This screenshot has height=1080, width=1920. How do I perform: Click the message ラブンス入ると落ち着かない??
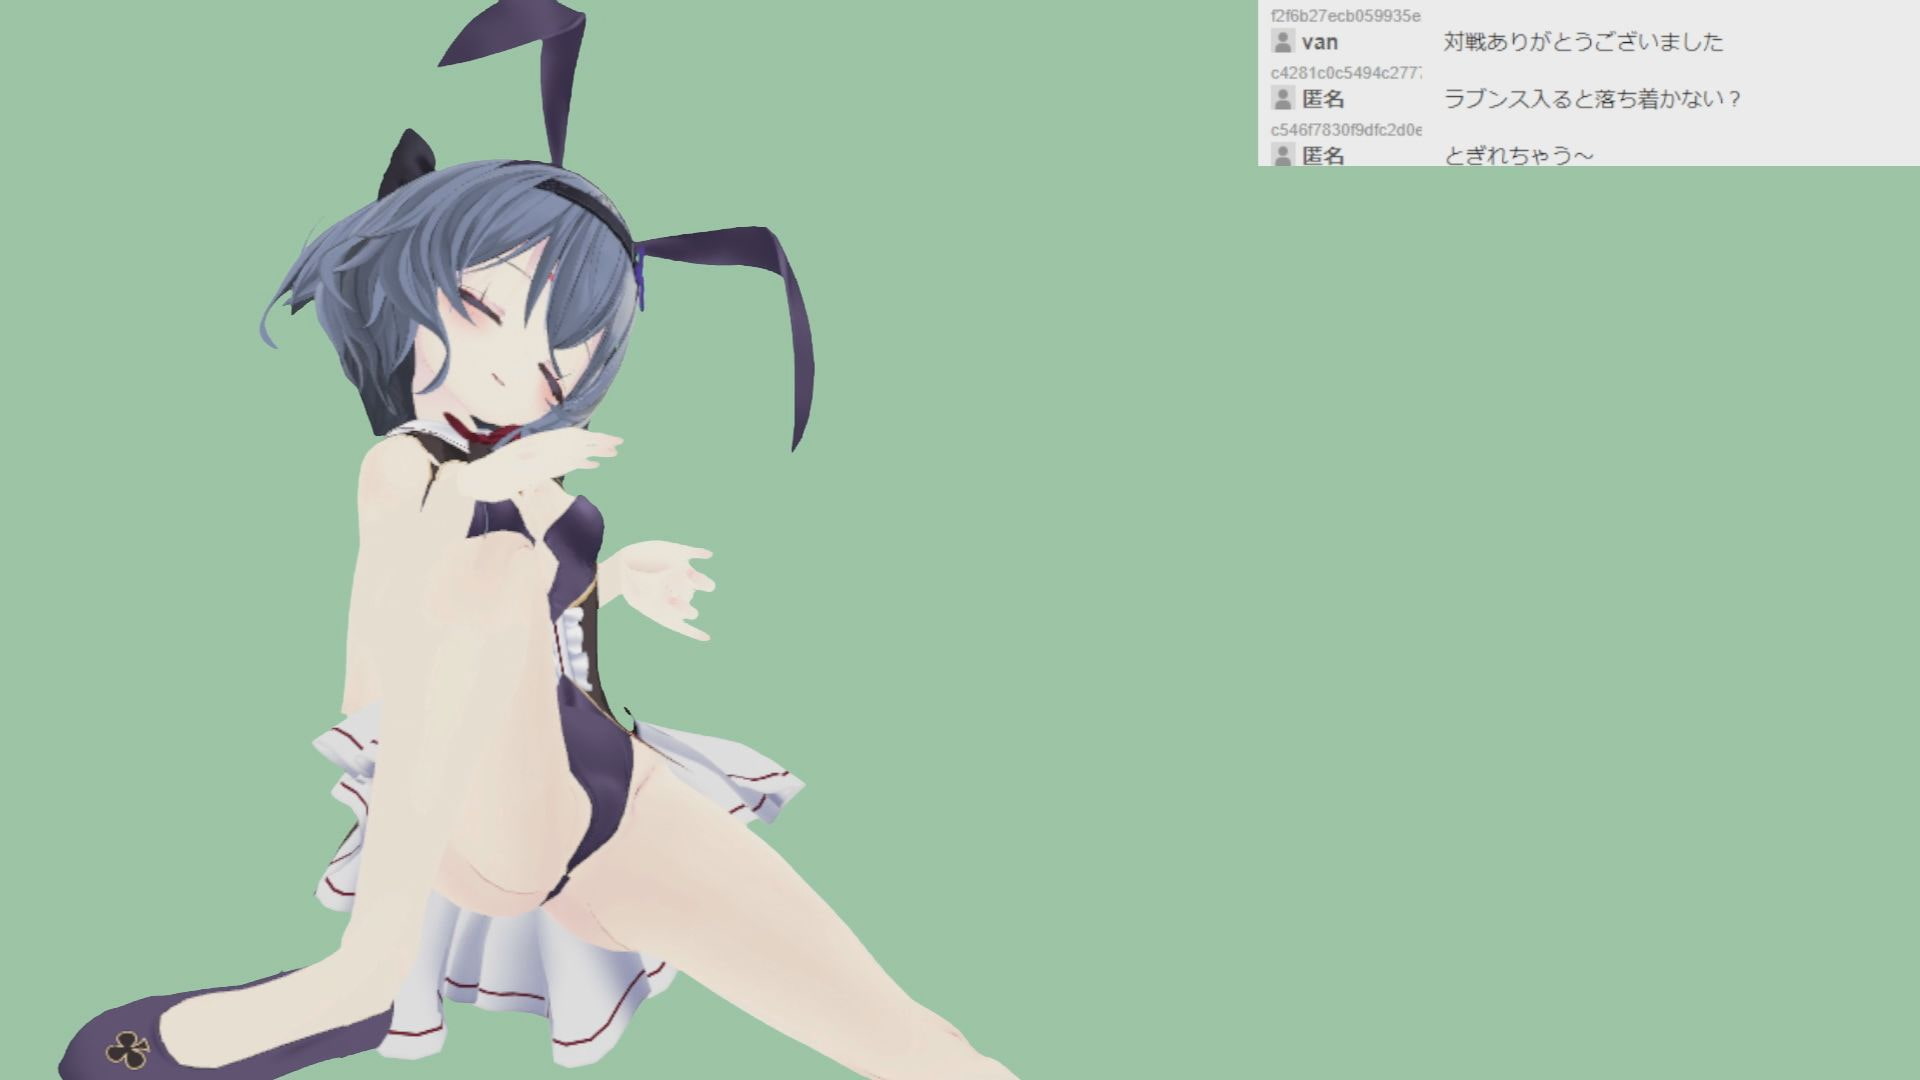pyautogui.click(x=1592, y=99)
